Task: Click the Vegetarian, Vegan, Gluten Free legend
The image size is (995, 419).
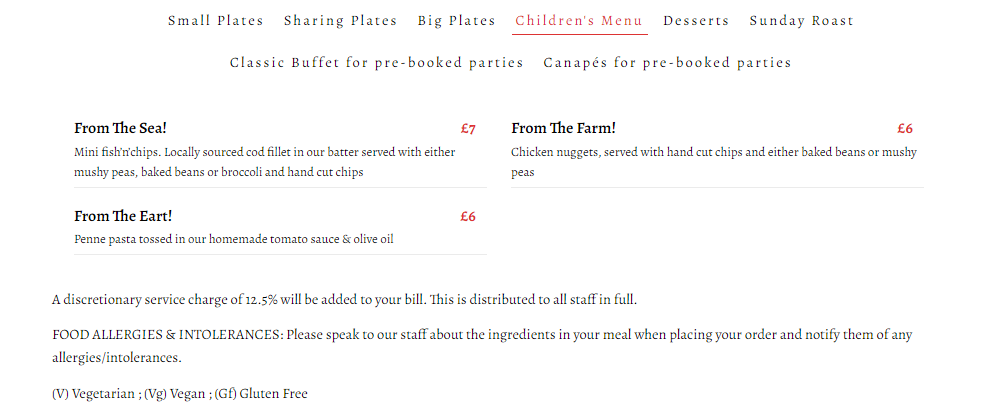Action: click(180, 394)
